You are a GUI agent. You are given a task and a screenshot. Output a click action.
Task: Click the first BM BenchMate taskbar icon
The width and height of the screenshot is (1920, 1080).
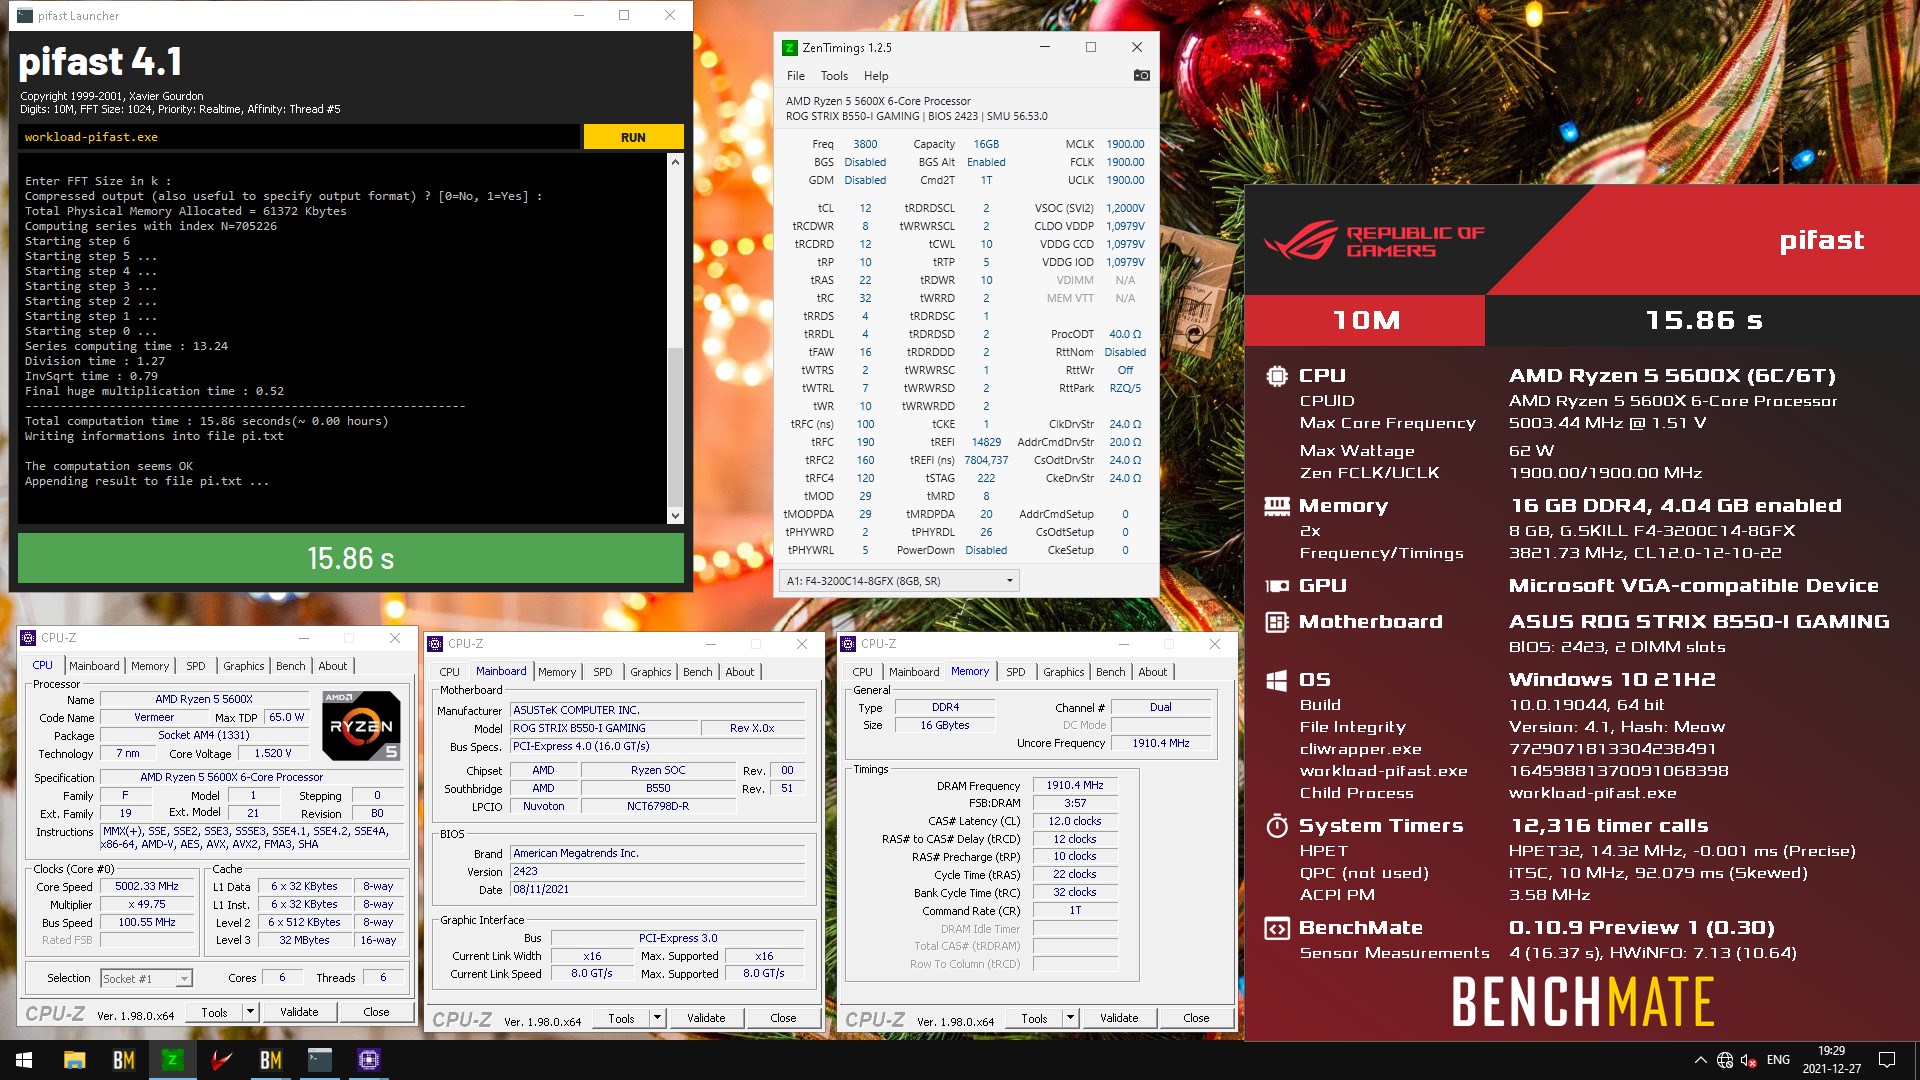point(123,1060)
